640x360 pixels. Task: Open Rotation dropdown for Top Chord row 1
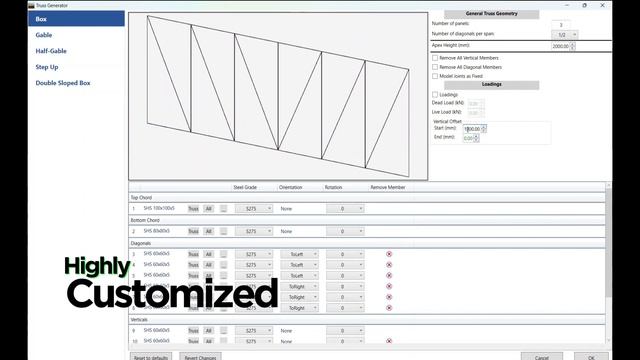click(x=345, y=209)
